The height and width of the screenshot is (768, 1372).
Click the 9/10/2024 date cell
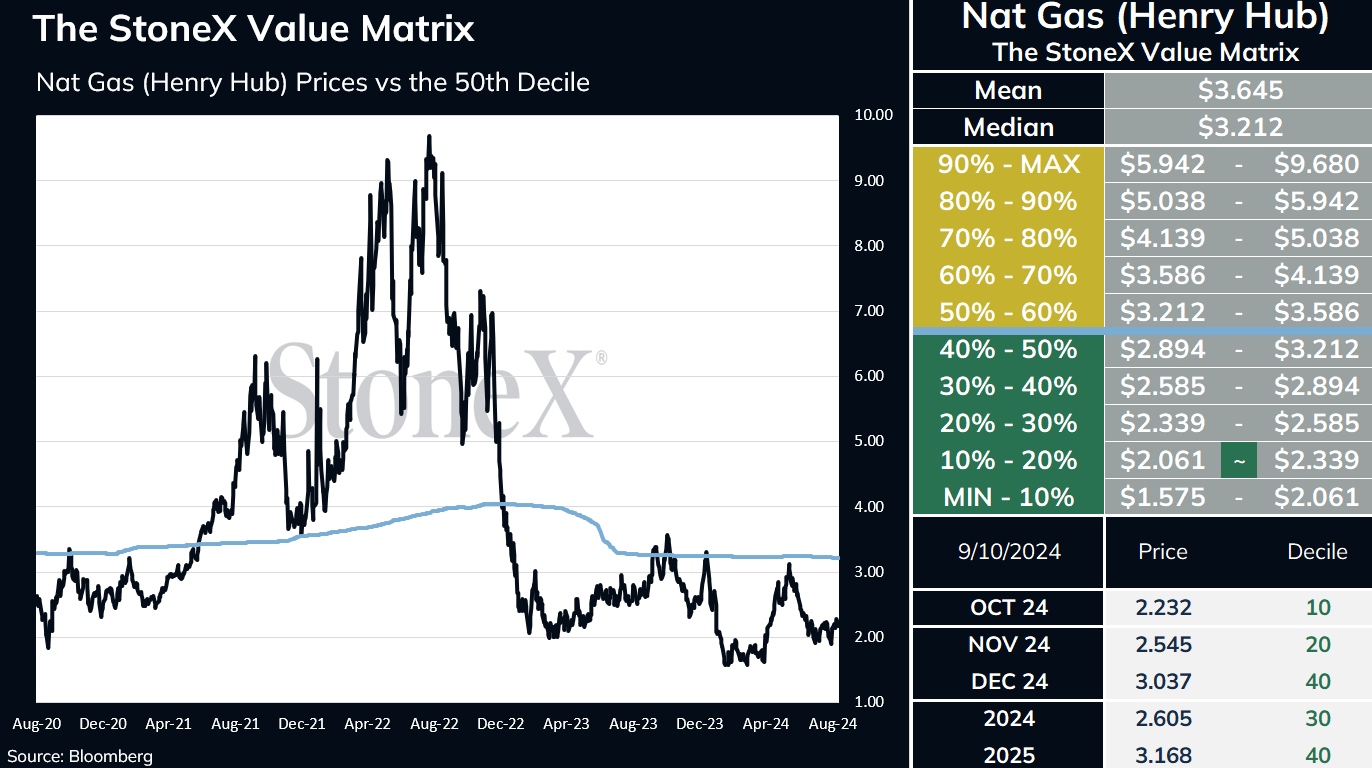1008,551
